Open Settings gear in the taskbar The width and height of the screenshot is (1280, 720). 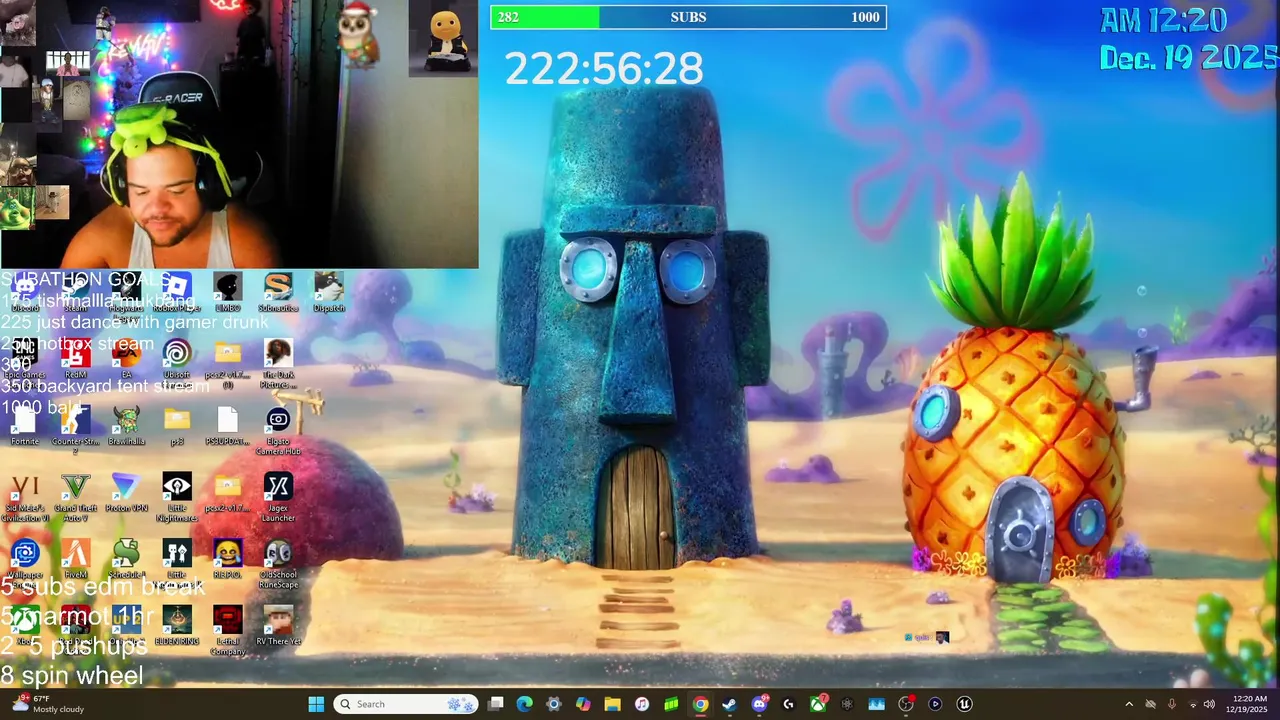(x=554, y=704)
